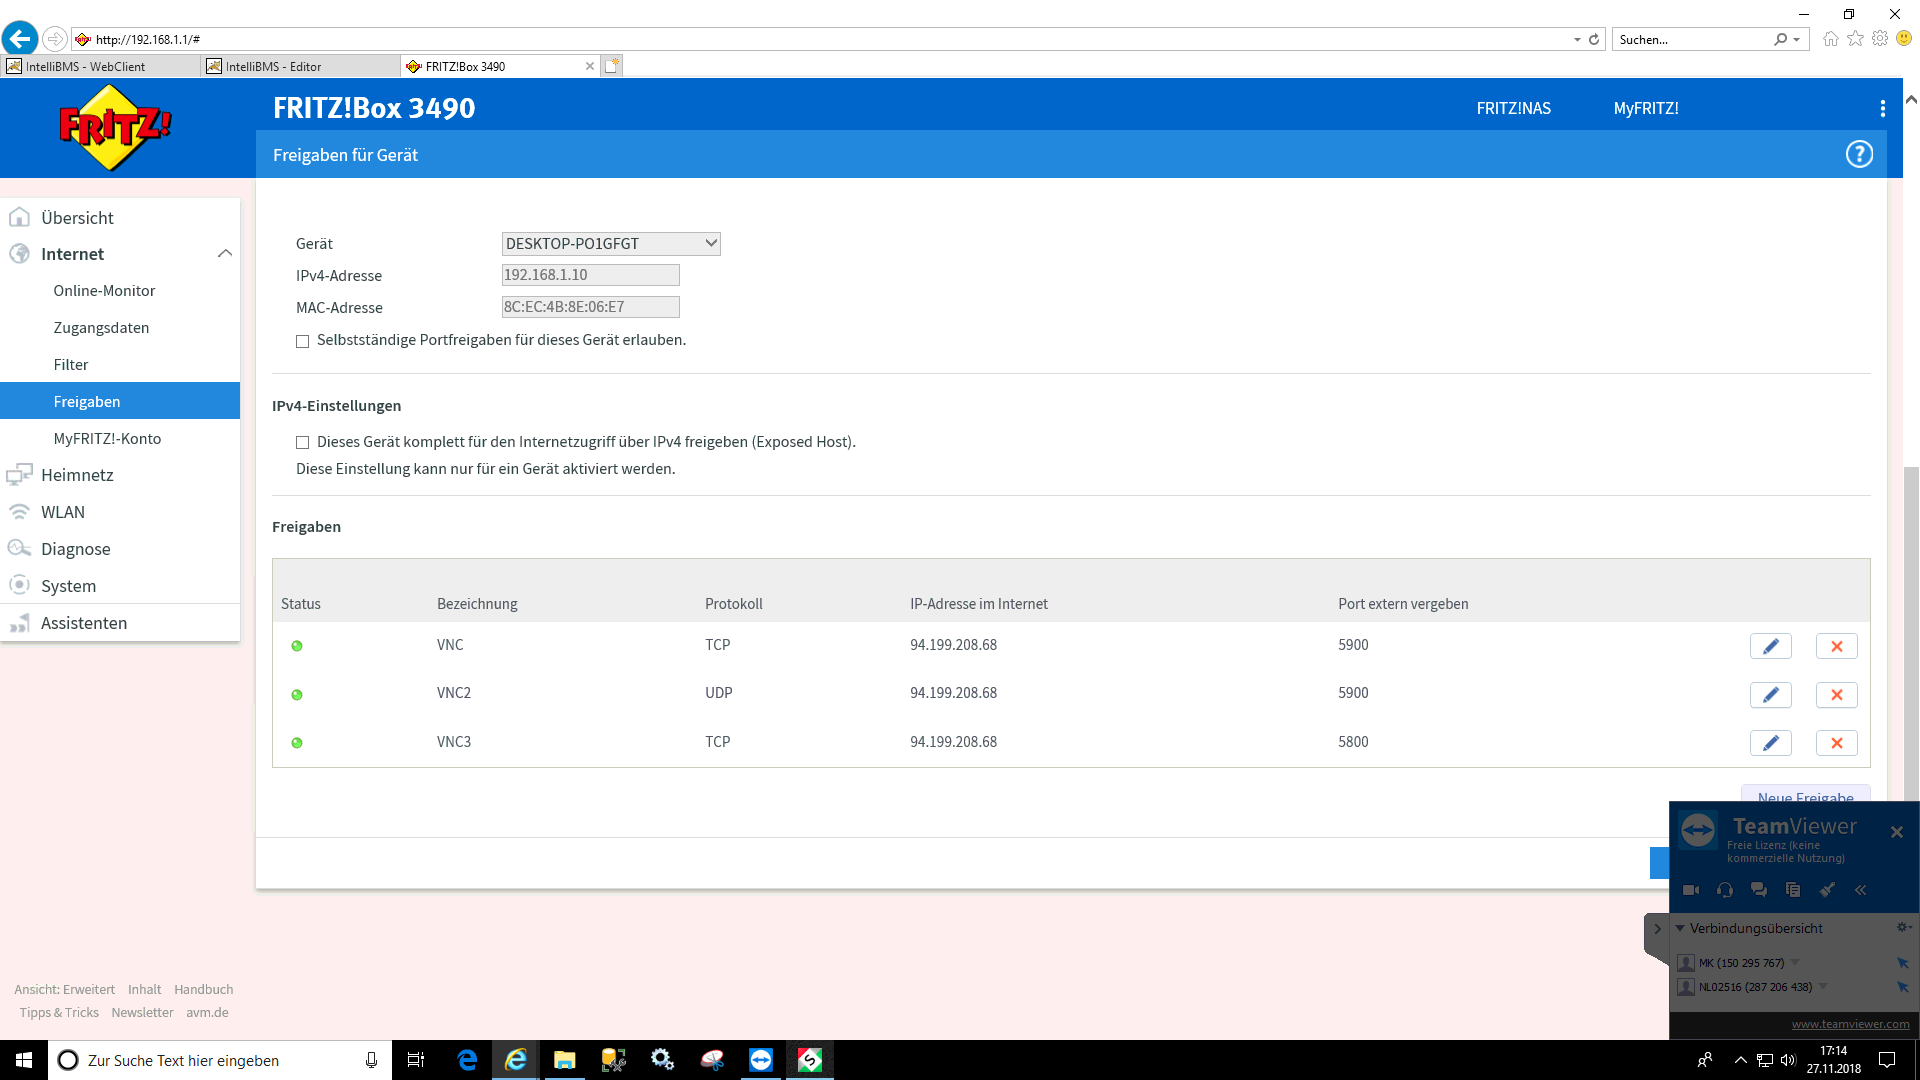Edit the VNC3 port forwarding entry
Screen dimensions: 1920x1080
tap(1770, 743)
